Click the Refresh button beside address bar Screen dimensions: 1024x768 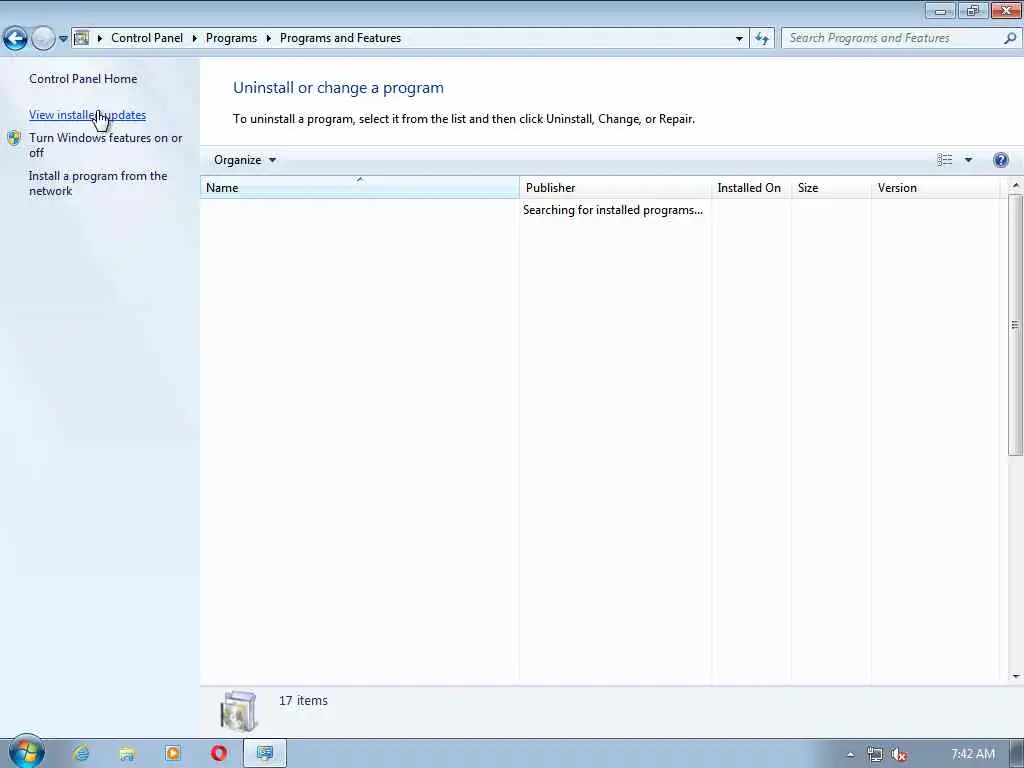tap(761, 39)
